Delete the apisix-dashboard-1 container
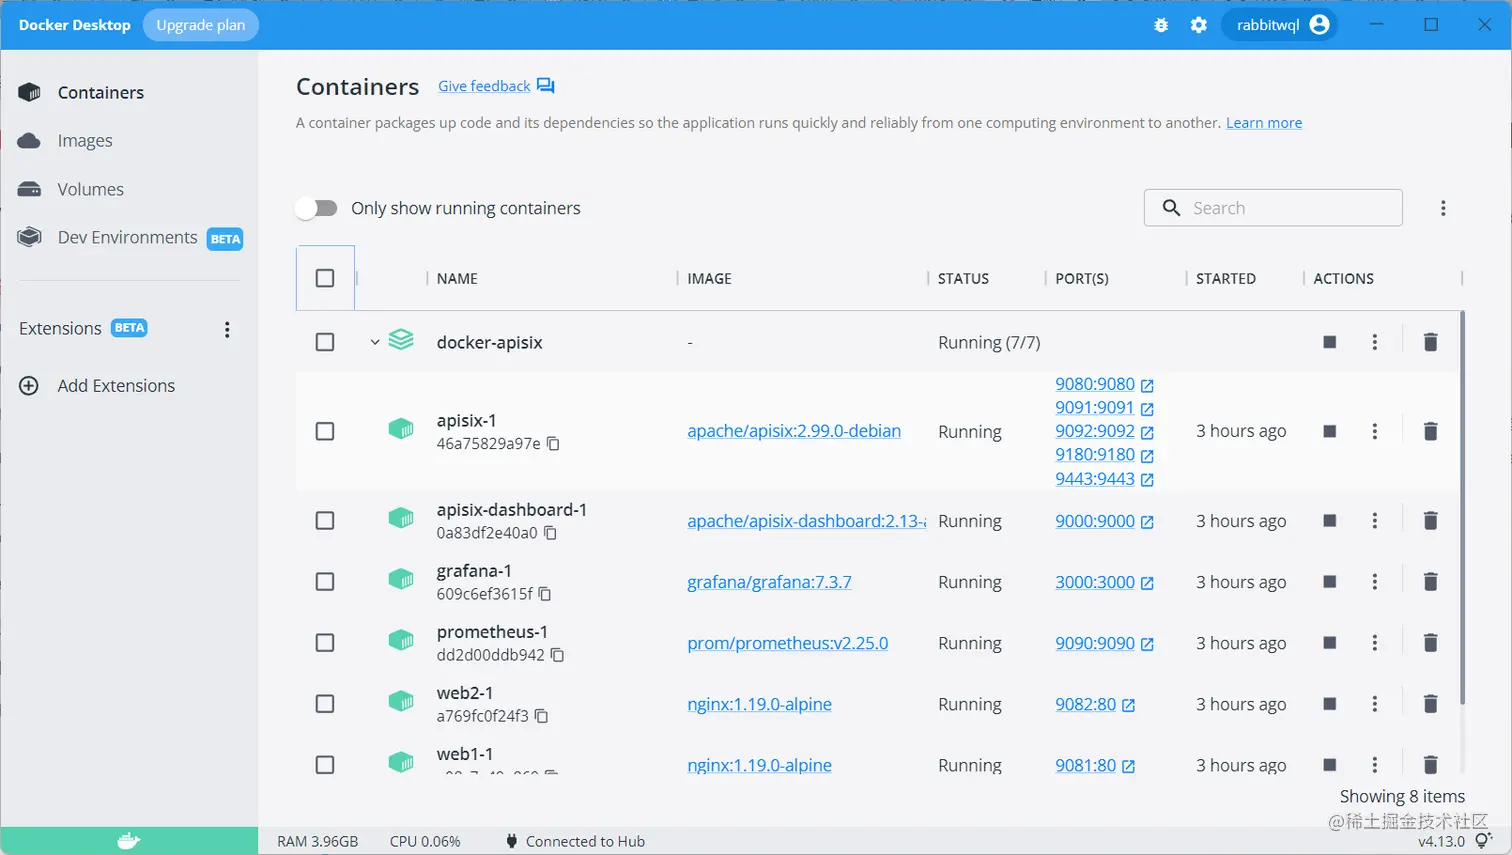This screenshot has height=855, width=1512. point(1431,520)
